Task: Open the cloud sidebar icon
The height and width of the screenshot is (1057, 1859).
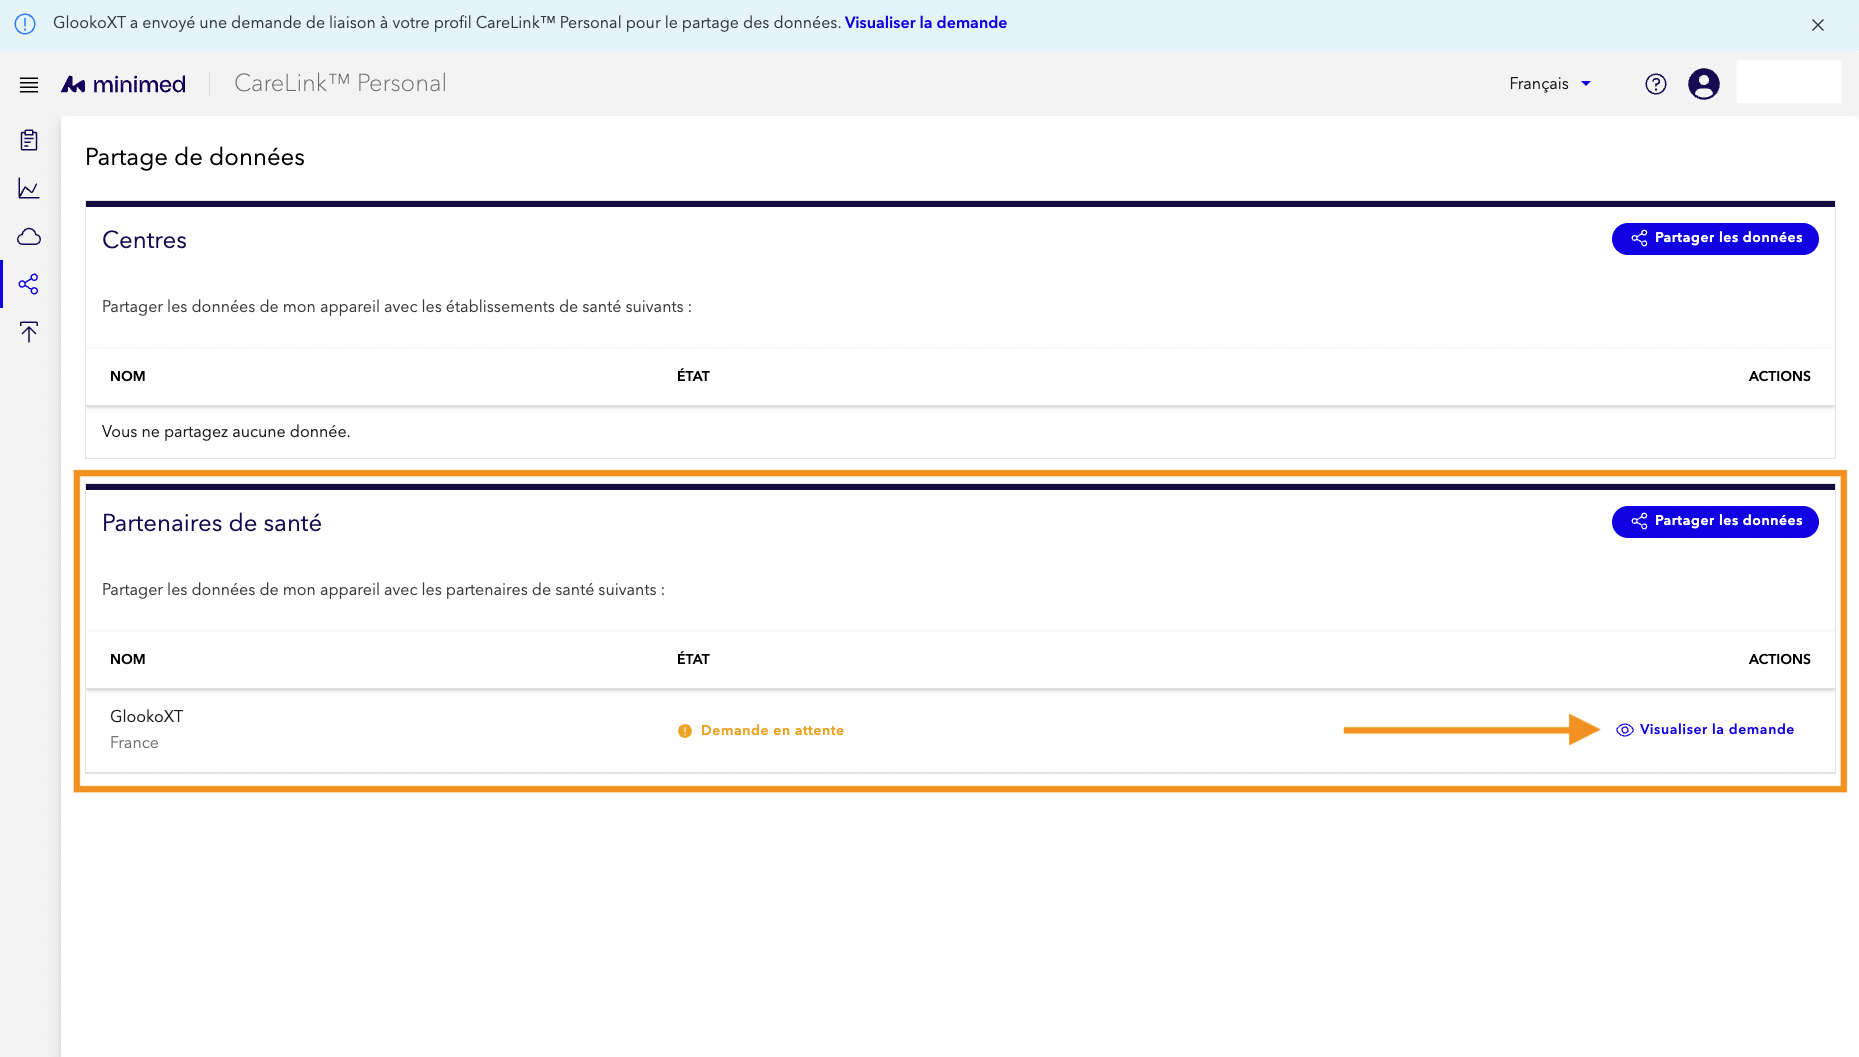Action: pos(29,236)
